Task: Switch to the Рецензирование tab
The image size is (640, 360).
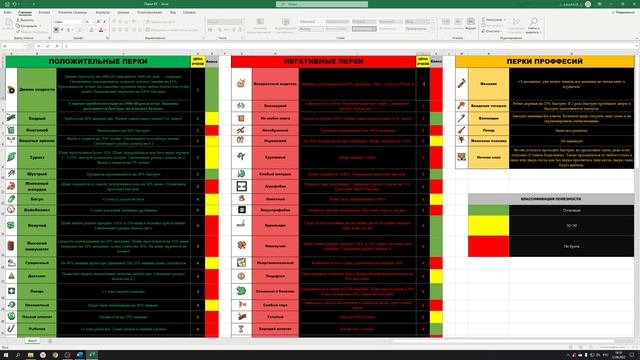Action: click(x=150, y=13)
